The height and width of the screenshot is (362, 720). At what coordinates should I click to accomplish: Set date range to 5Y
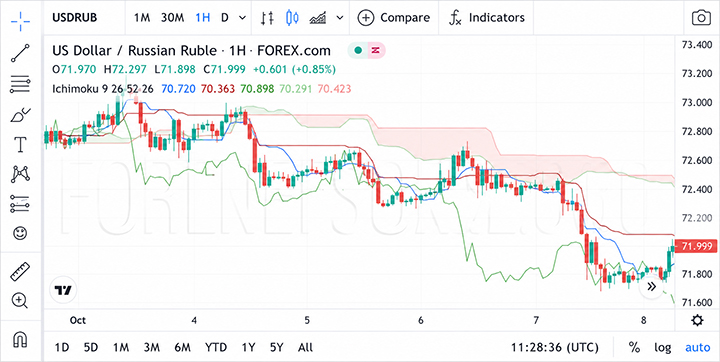[x=276, y=347]
